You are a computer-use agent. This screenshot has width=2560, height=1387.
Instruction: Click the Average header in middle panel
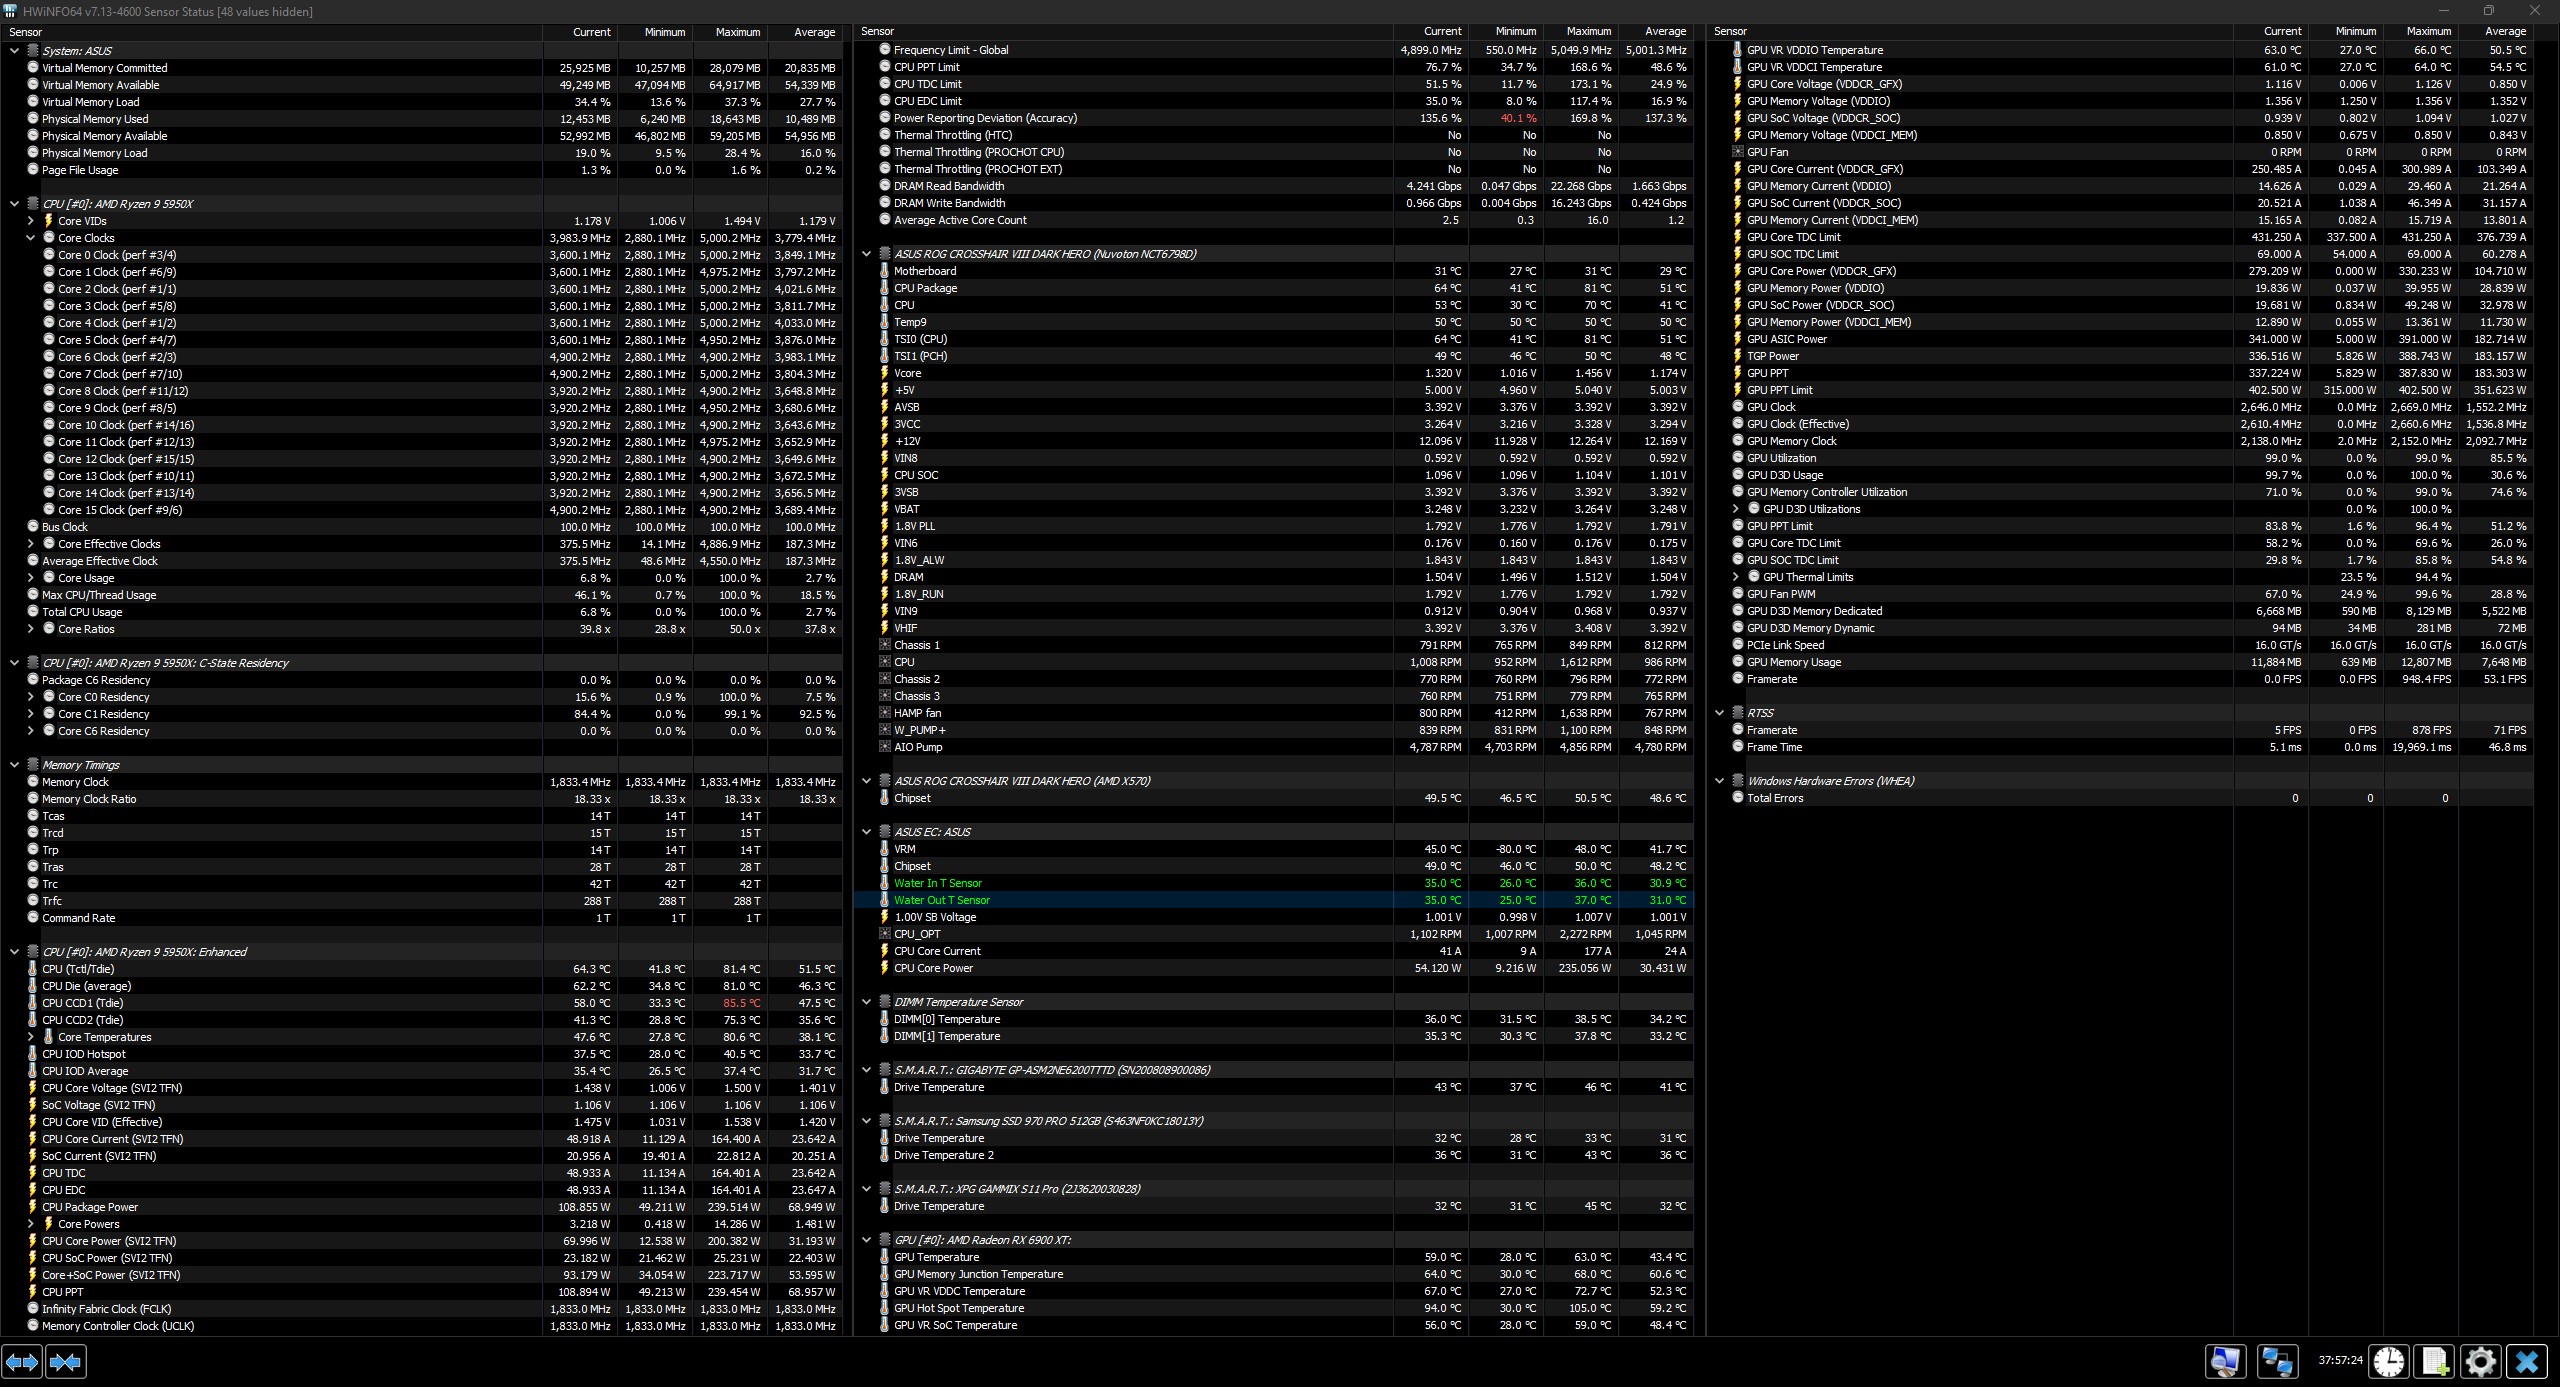click(x=1665, y=32)
